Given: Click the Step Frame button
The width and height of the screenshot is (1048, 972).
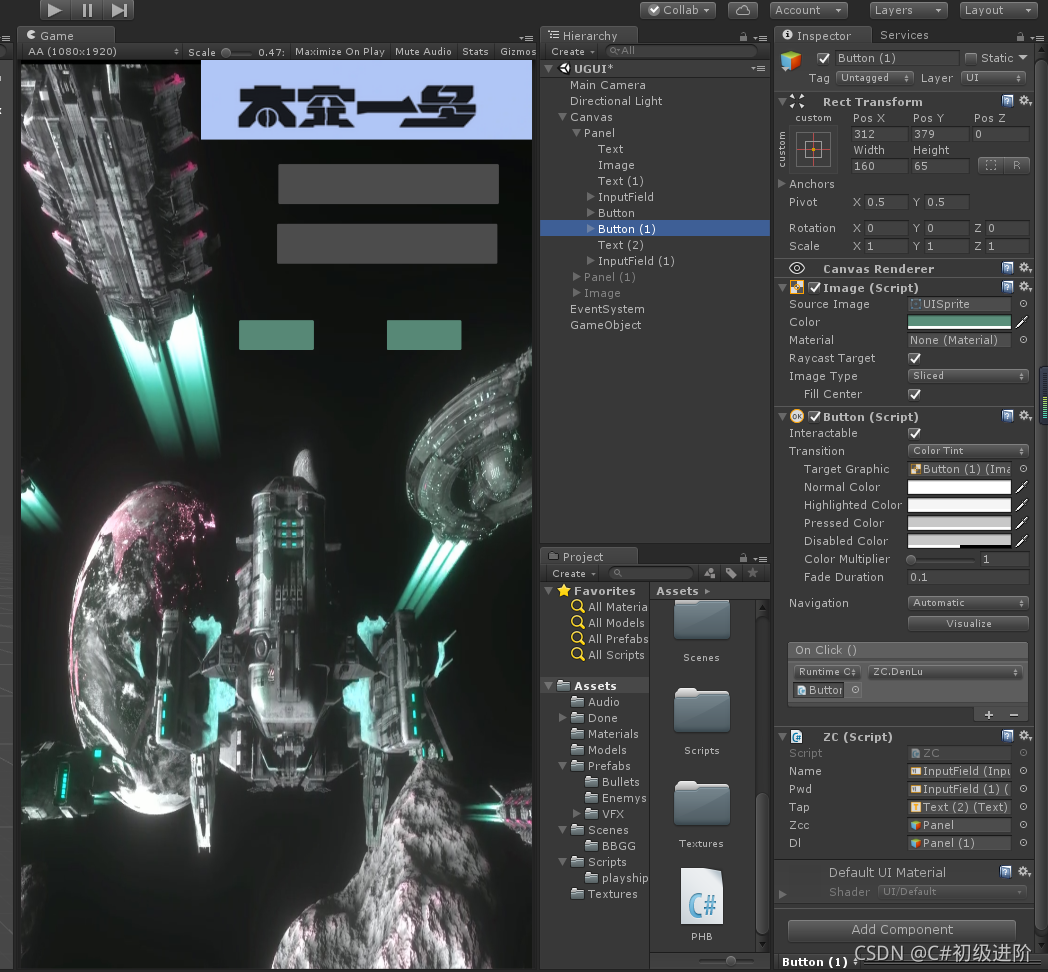Looking at the screenshot, I should coord(118,11).
